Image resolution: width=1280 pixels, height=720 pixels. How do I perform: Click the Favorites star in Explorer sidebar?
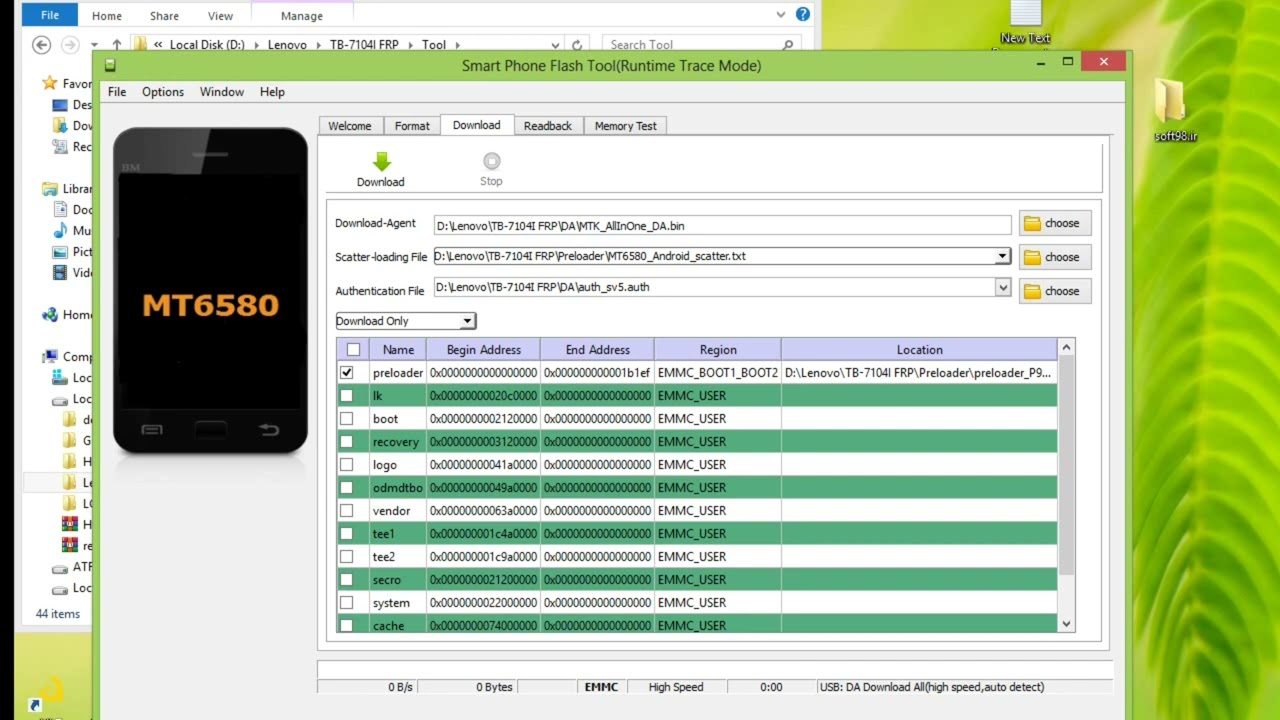(49, 84)
